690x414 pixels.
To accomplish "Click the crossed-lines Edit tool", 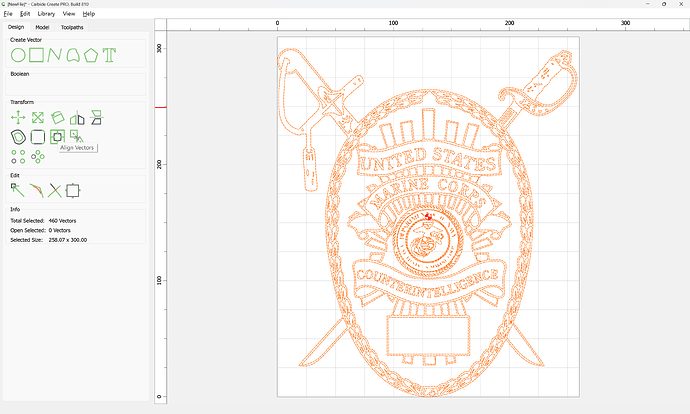I will (55, 191).
